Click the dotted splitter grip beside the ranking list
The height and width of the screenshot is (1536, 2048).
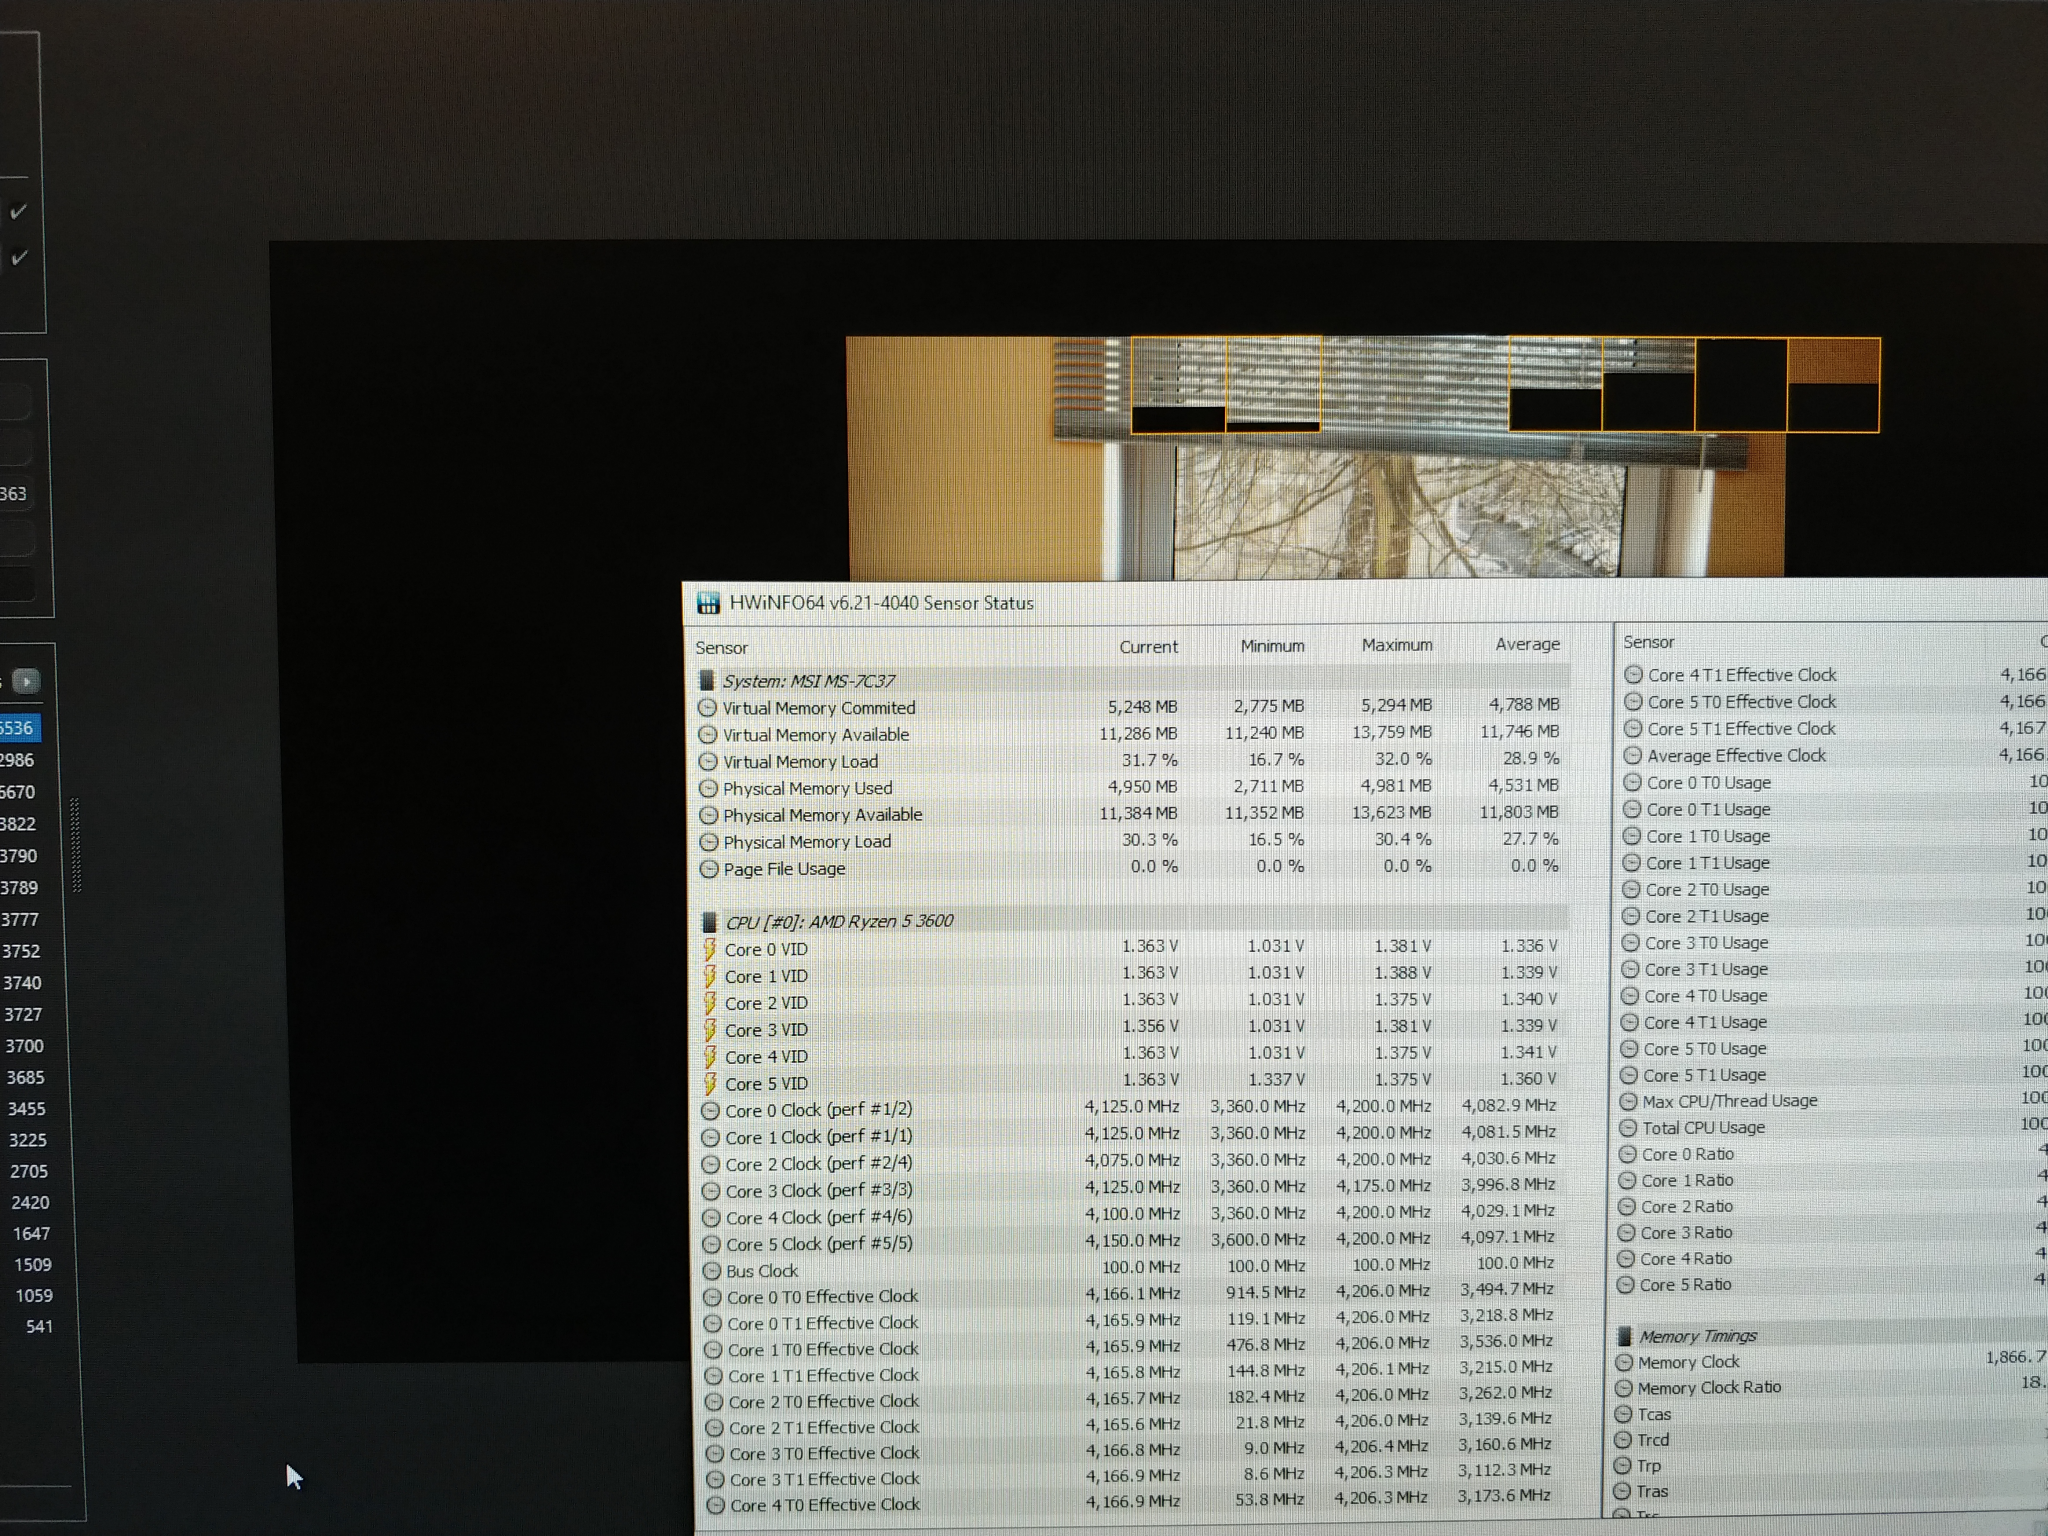pyautogui.click(x=76, y=845)
